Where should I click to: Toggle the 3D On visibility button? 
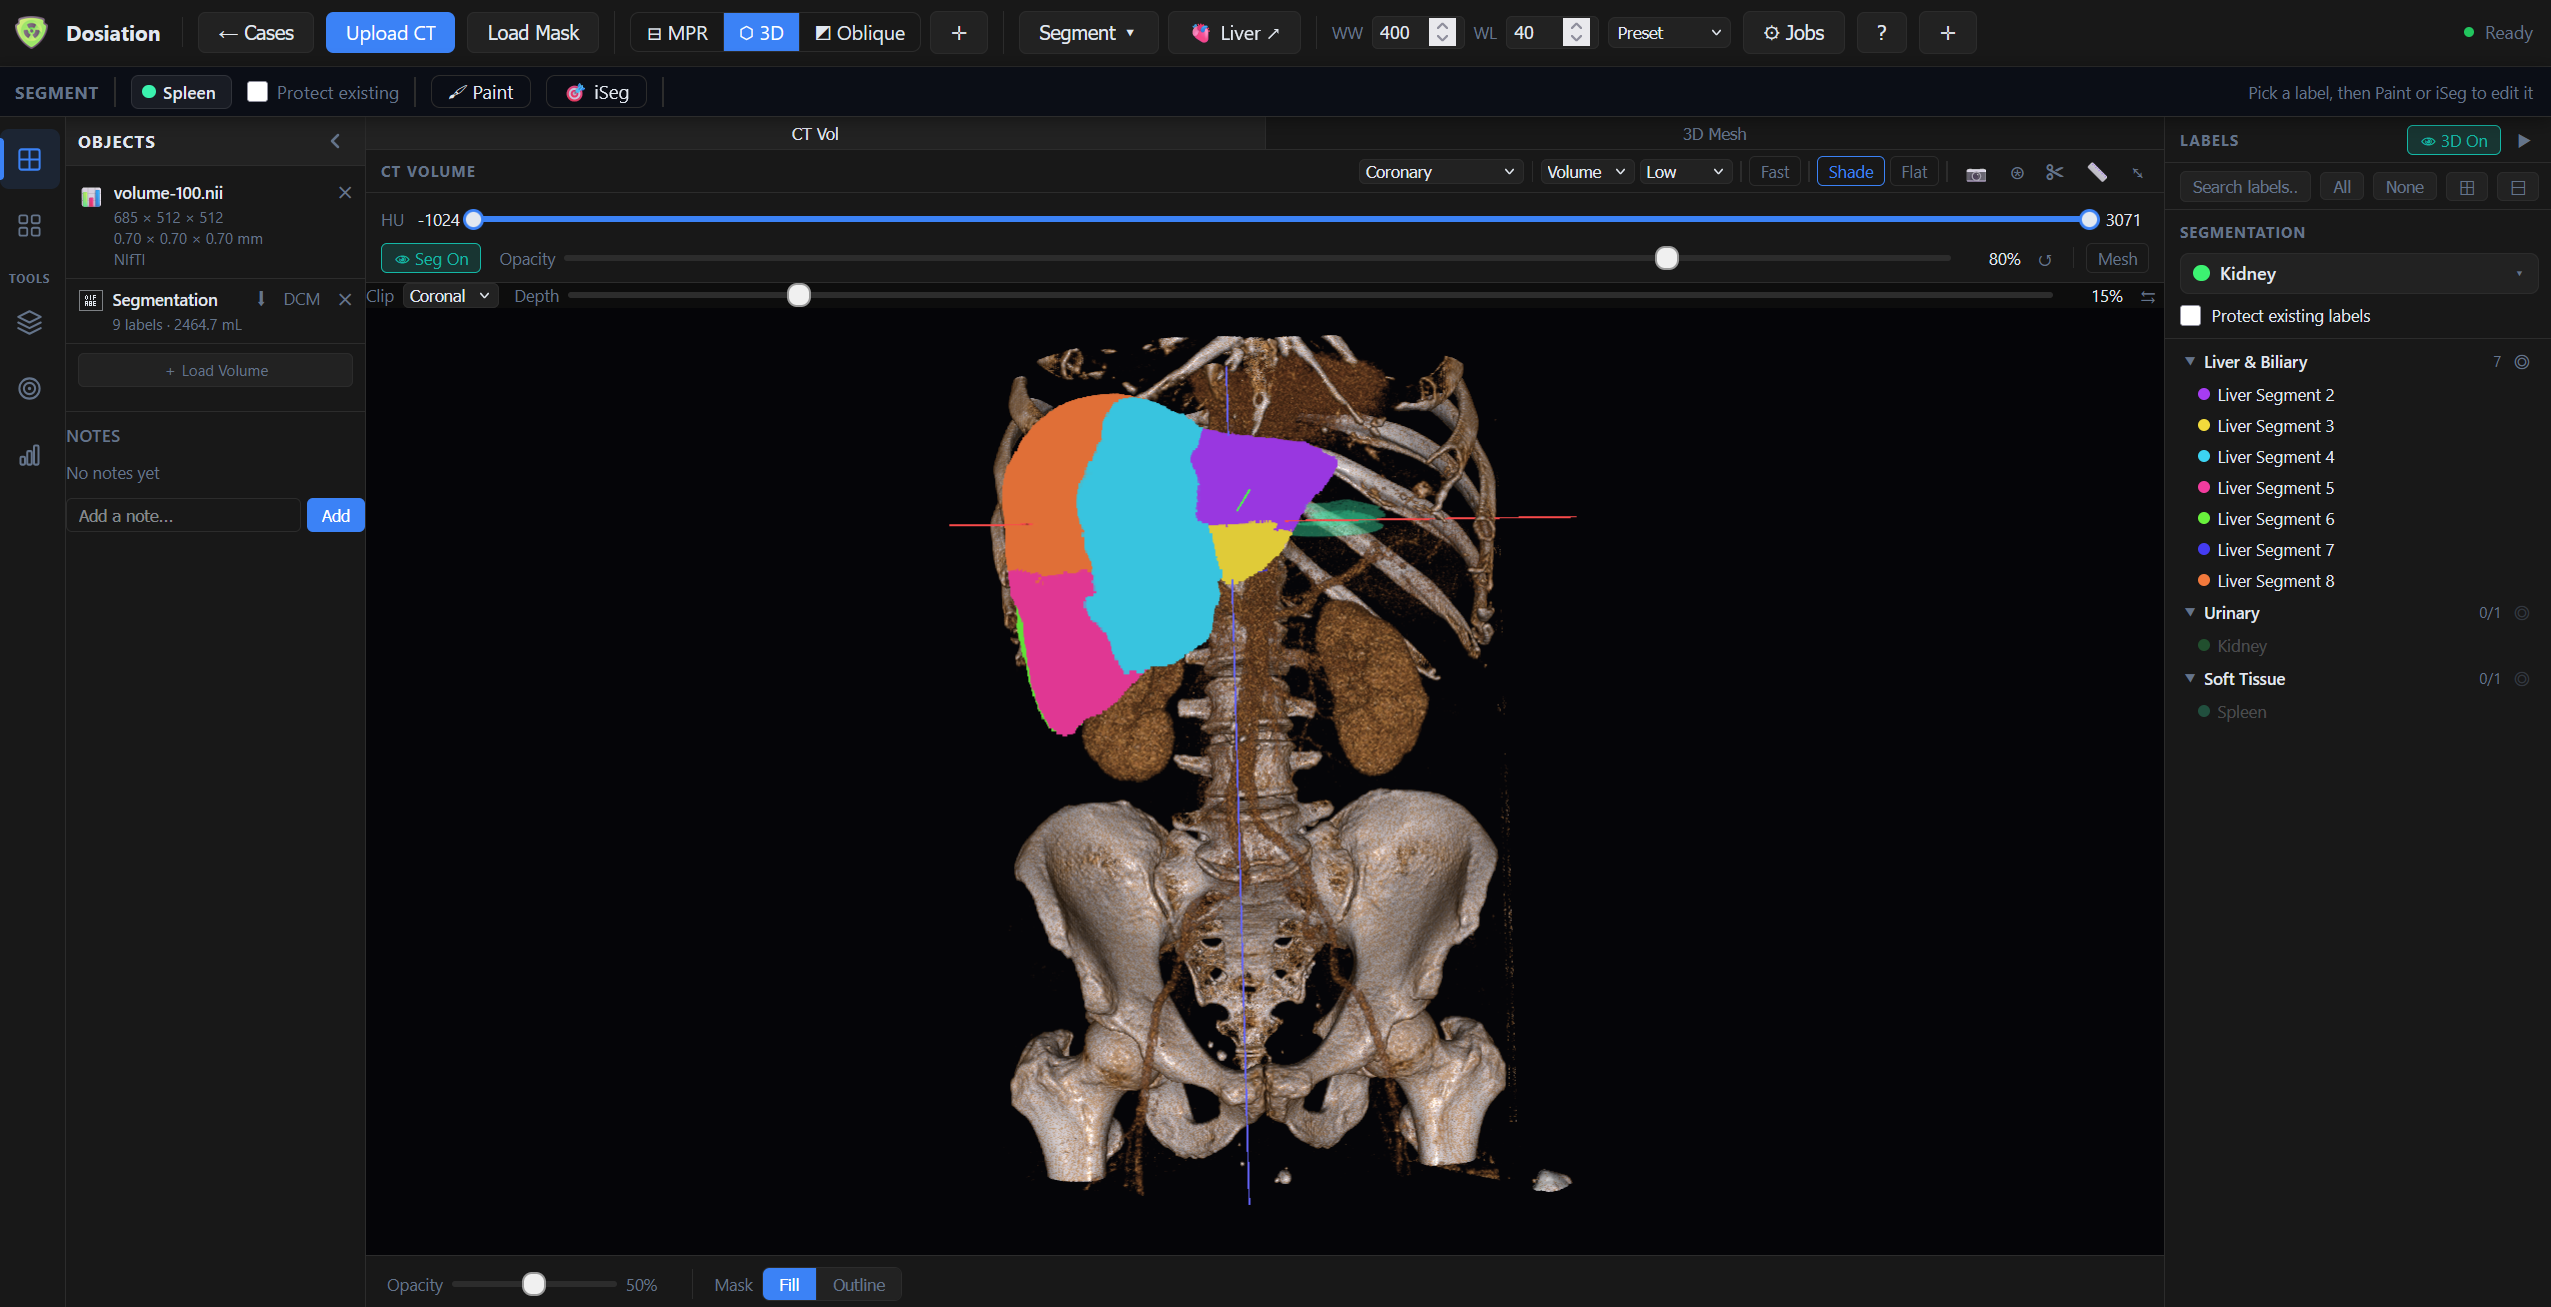click(x=2453, y=141)
